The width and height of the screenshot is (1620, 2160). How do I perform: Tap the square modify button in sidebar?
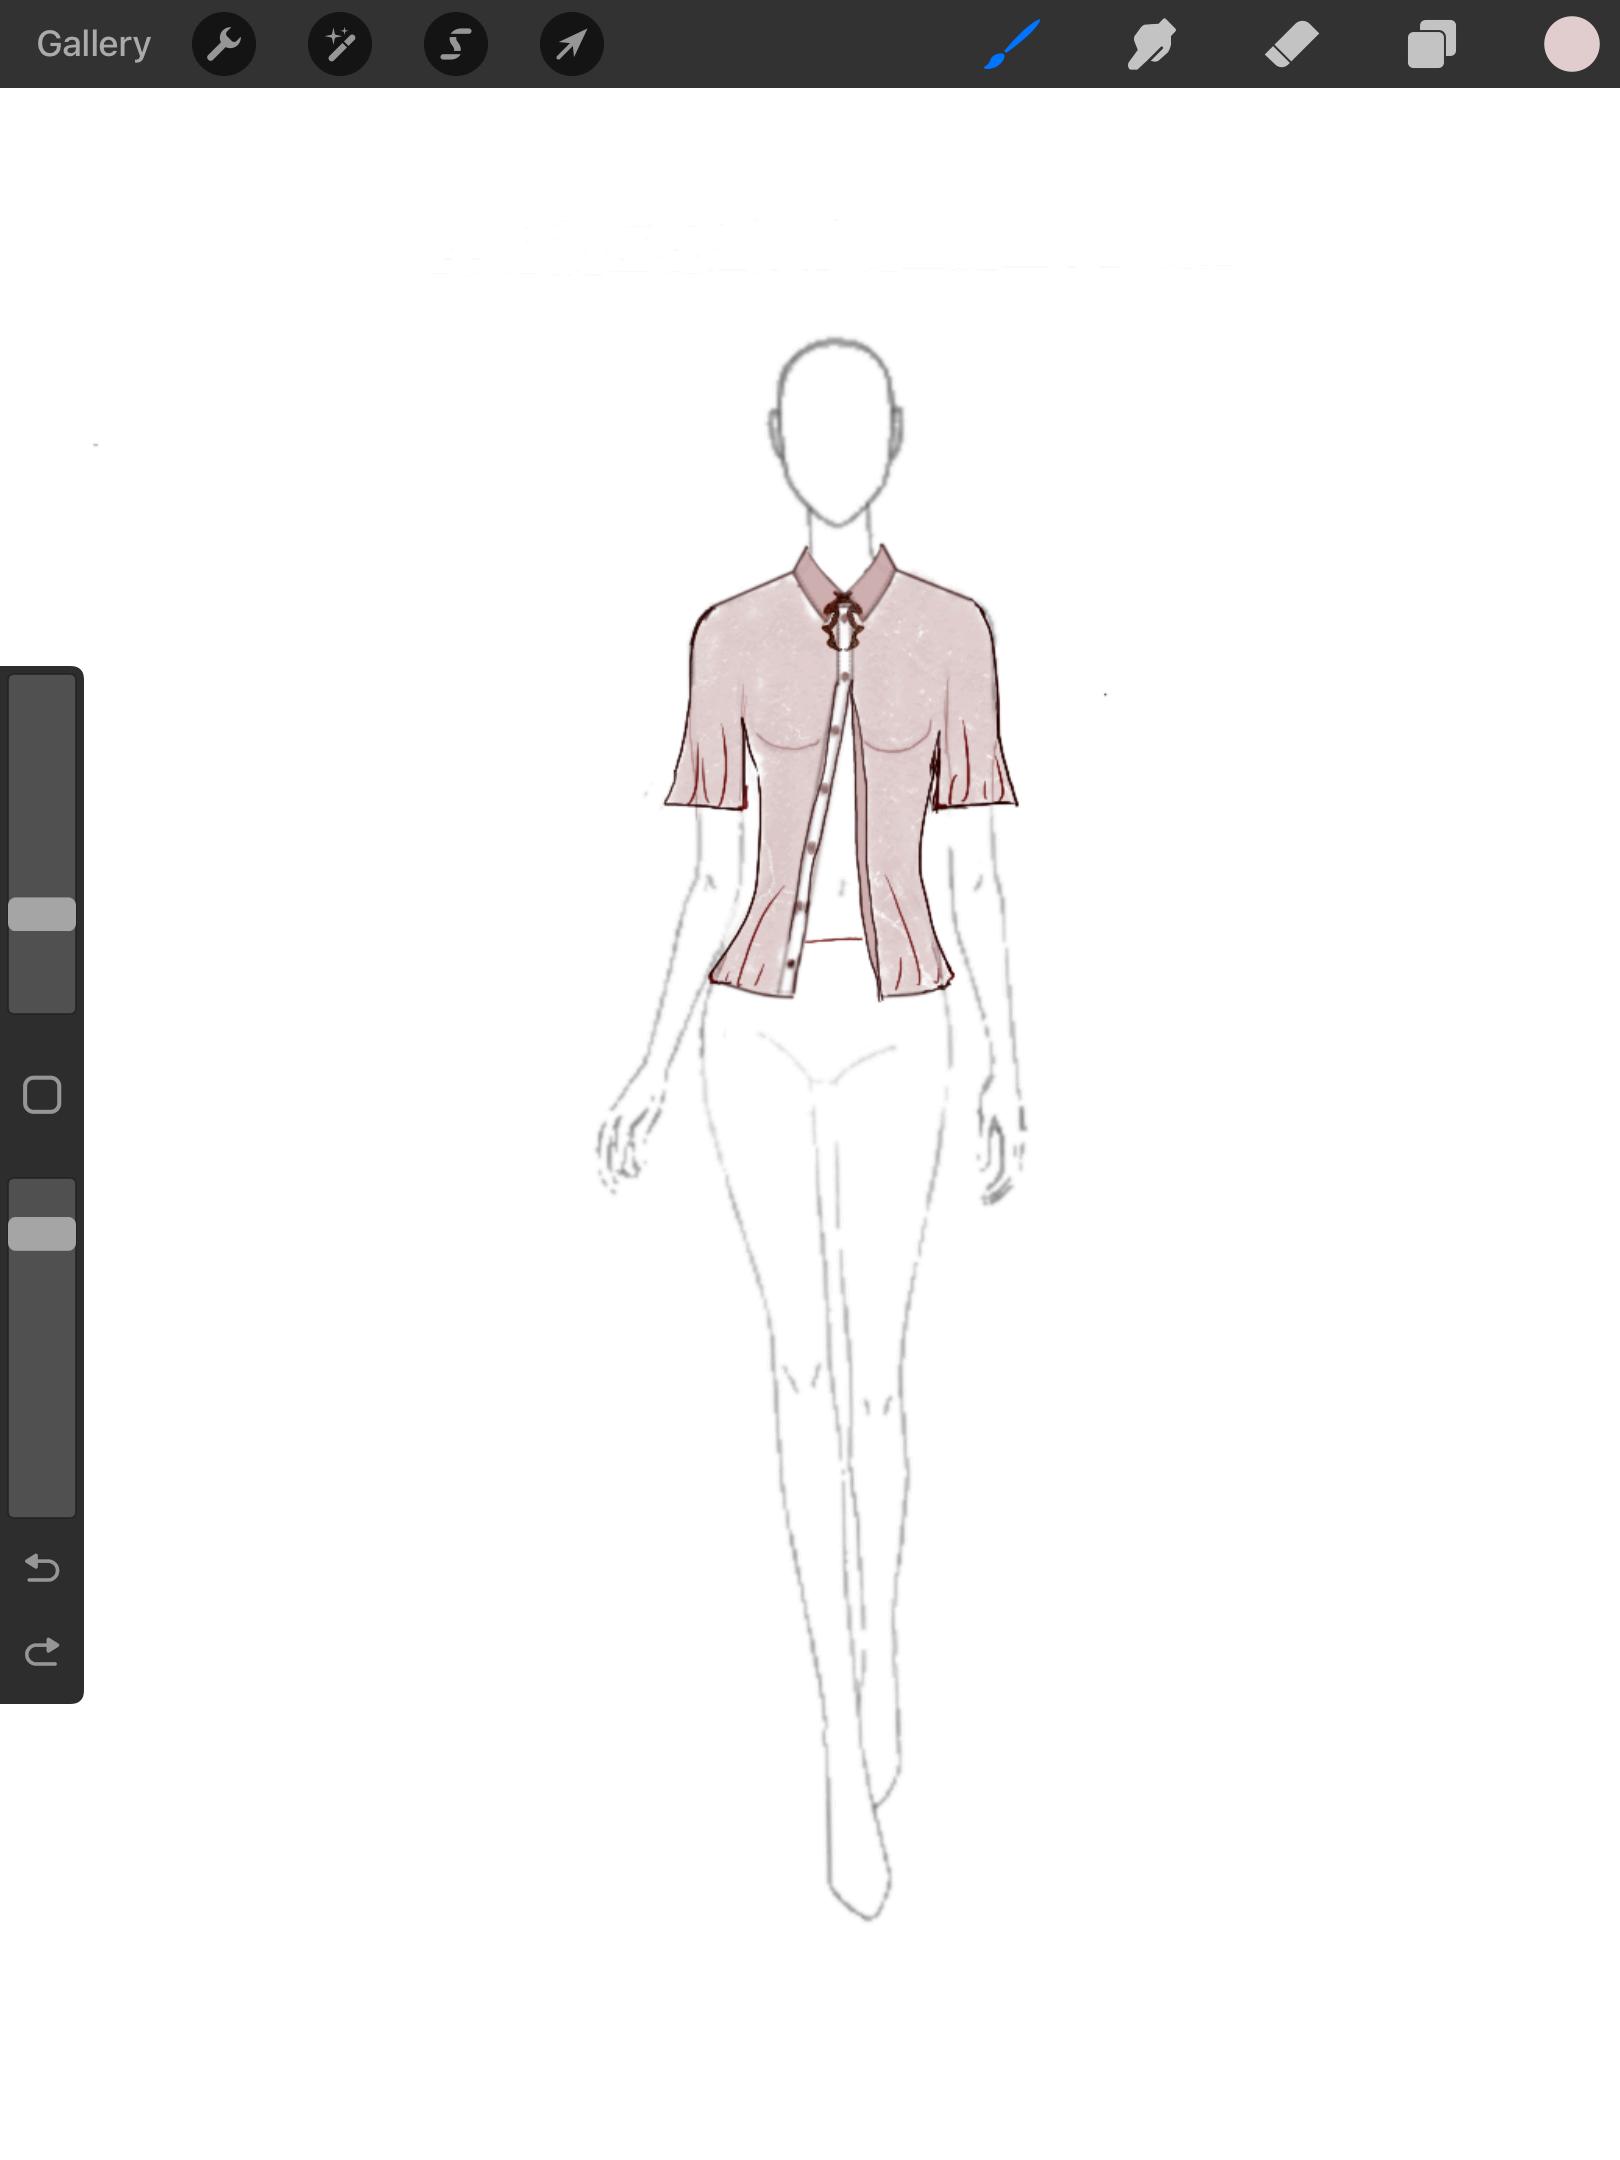[42, 1095]
